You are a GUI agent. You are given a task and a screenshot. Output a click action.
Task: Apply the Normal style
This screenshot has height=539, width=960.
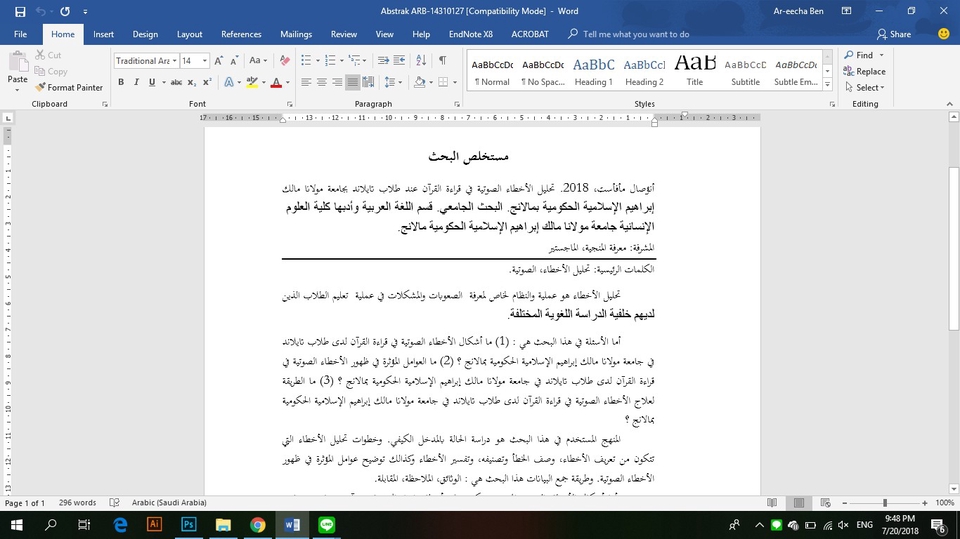(x=492, y=71)
